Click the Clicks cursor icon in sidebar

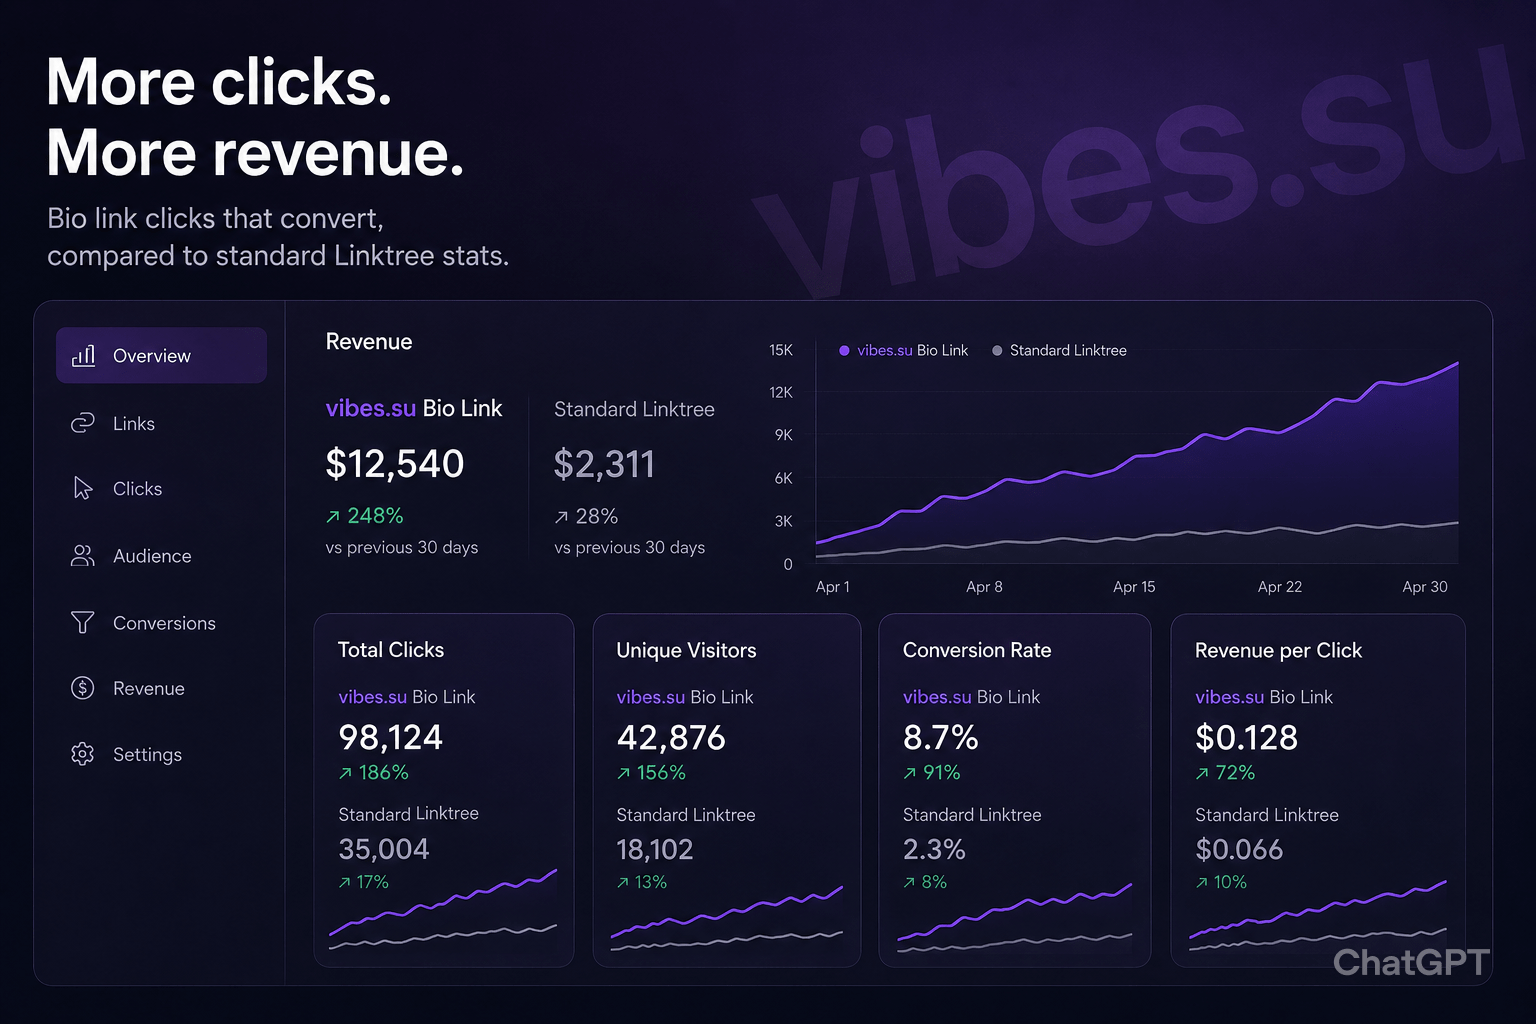point(83,488)
